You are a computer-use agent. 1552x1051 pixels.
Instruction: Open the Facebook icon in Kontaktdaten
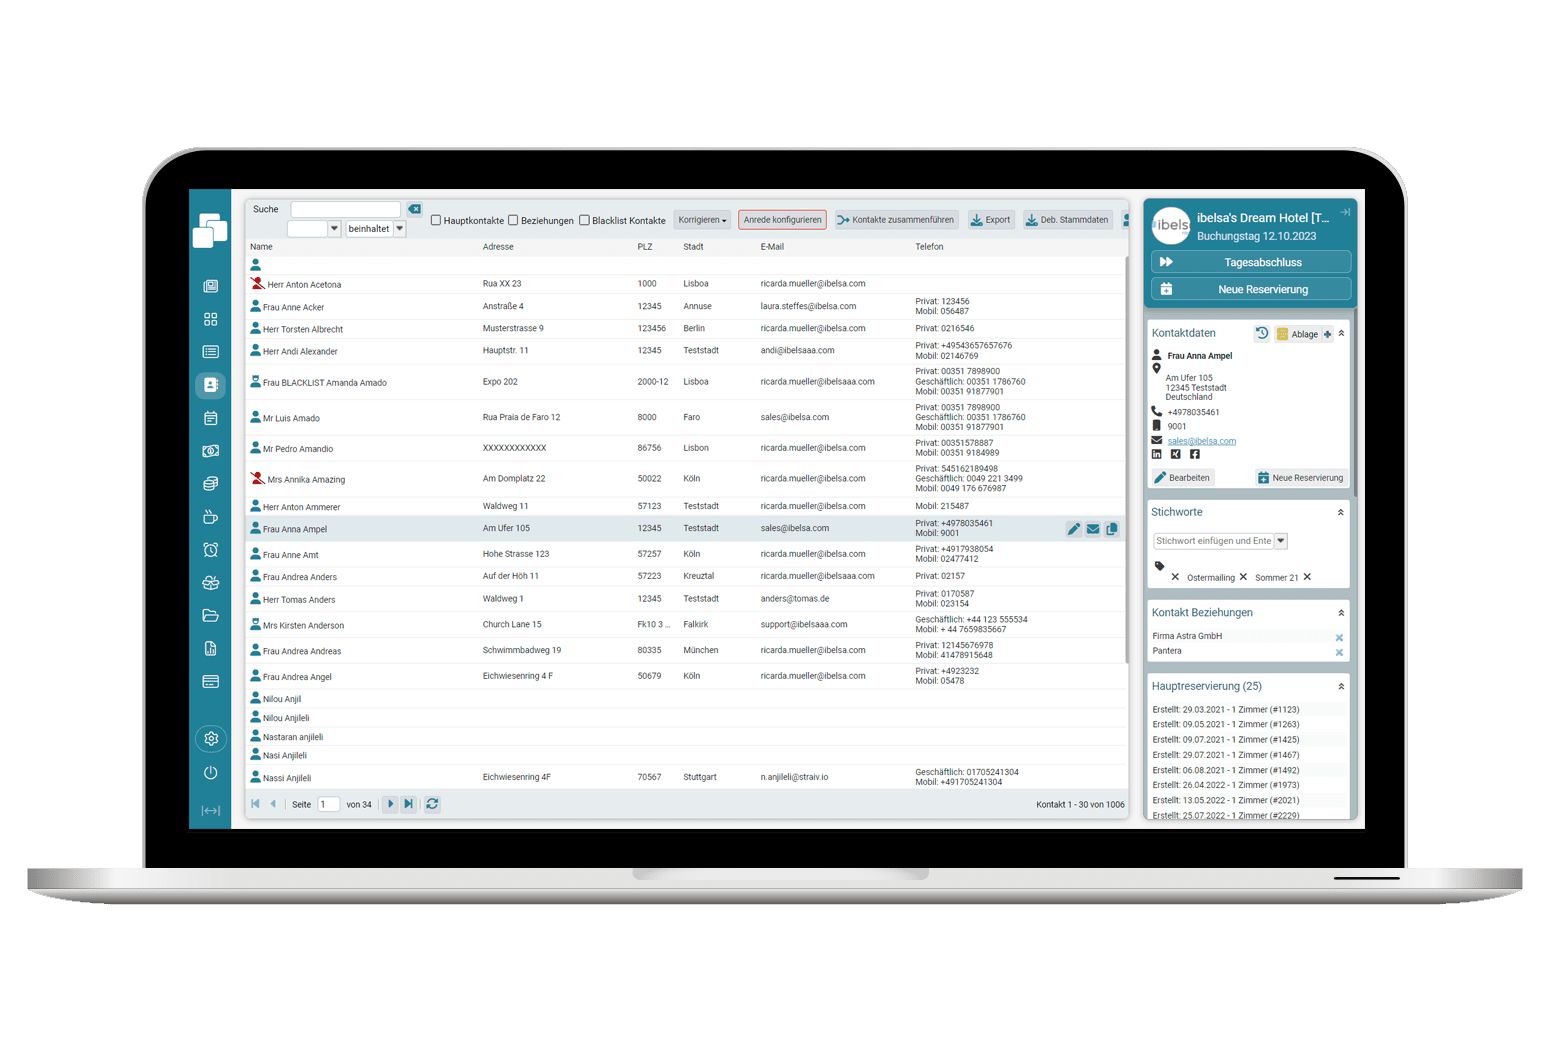click(x=1195, y=454)
